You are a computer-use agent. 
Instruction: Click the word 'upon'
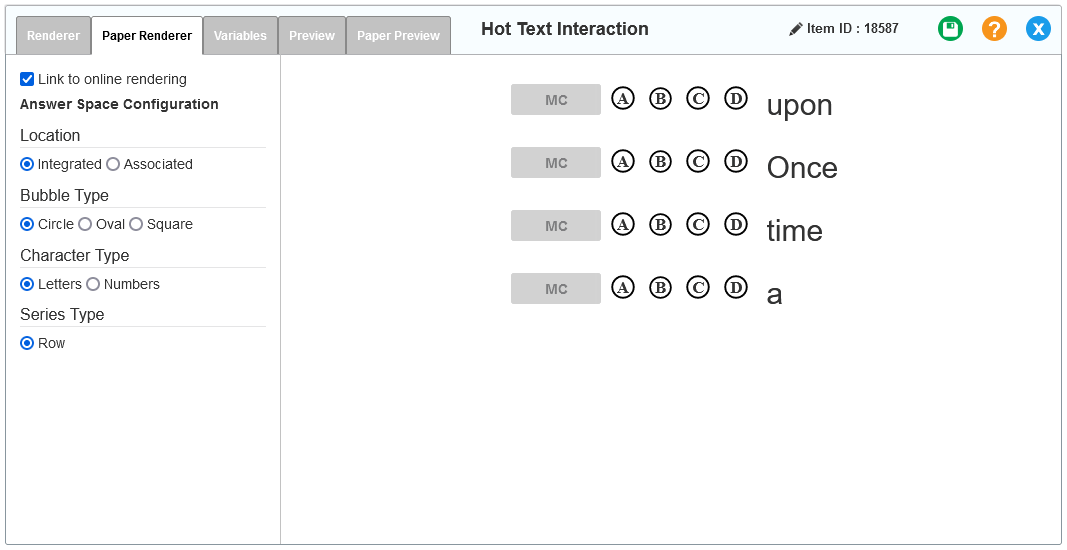(800, 106)
